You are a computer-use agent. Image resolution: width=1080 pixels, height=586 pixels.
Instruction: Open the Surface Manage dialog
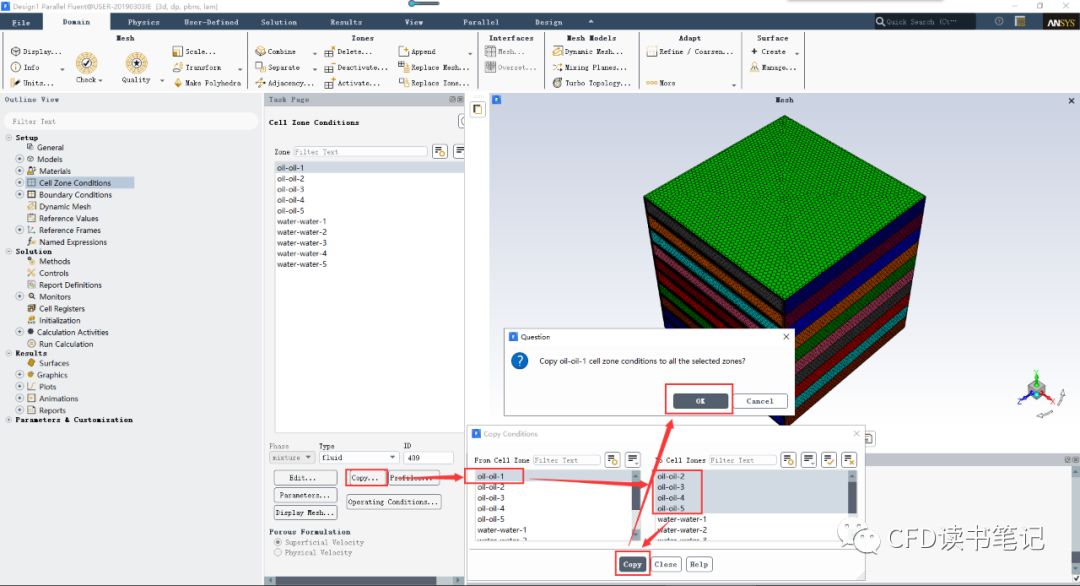click(773, 67)
